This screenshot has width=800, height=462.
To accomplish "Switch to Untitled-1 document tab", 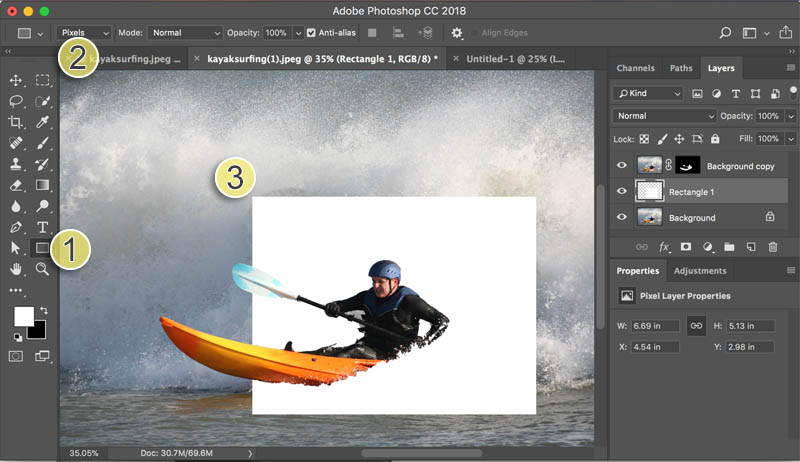I will pos(515,59).
